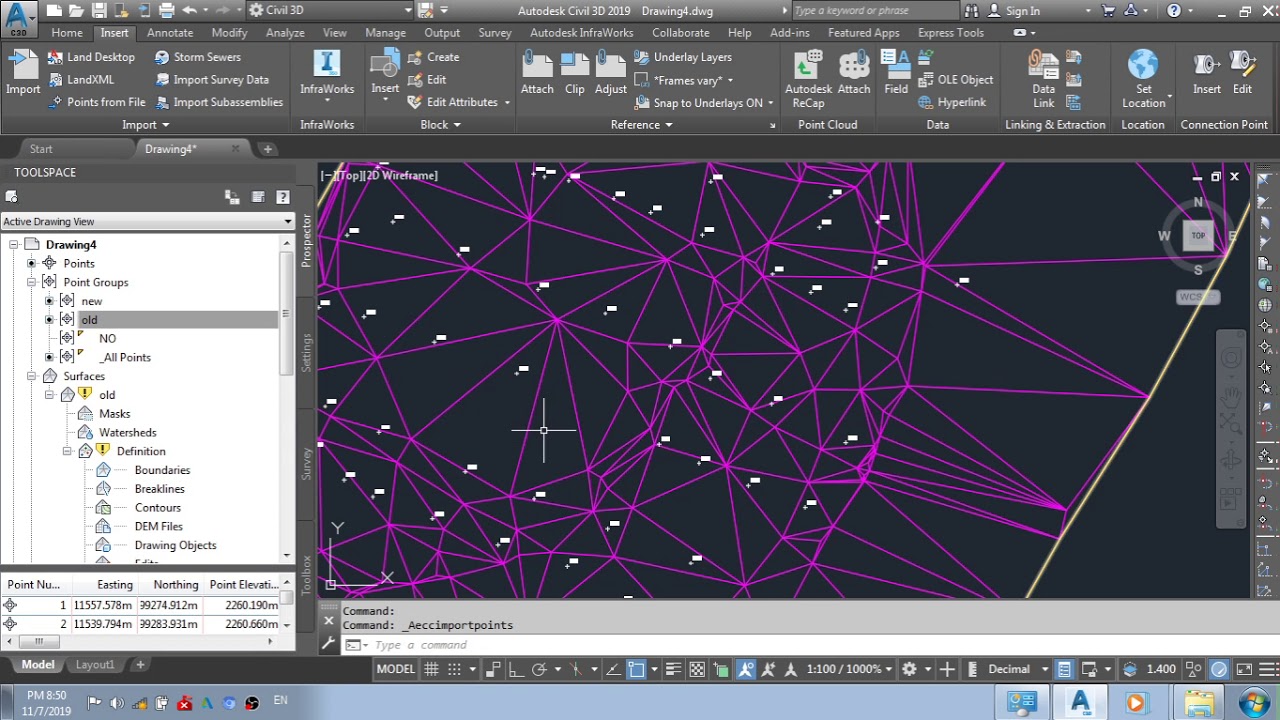The image size is (1280, 720).
Task: Click the Attach reference icon
Action: tap(537, 72)
